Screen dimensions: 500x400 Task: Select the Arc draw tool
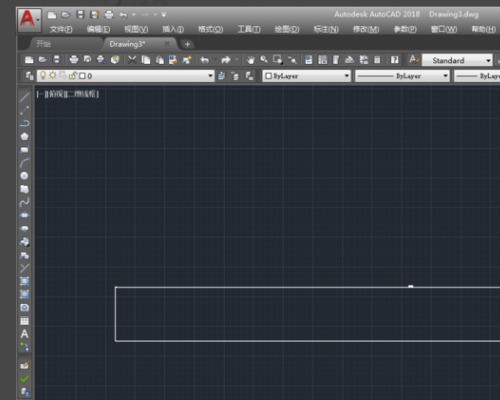(24, 163)
